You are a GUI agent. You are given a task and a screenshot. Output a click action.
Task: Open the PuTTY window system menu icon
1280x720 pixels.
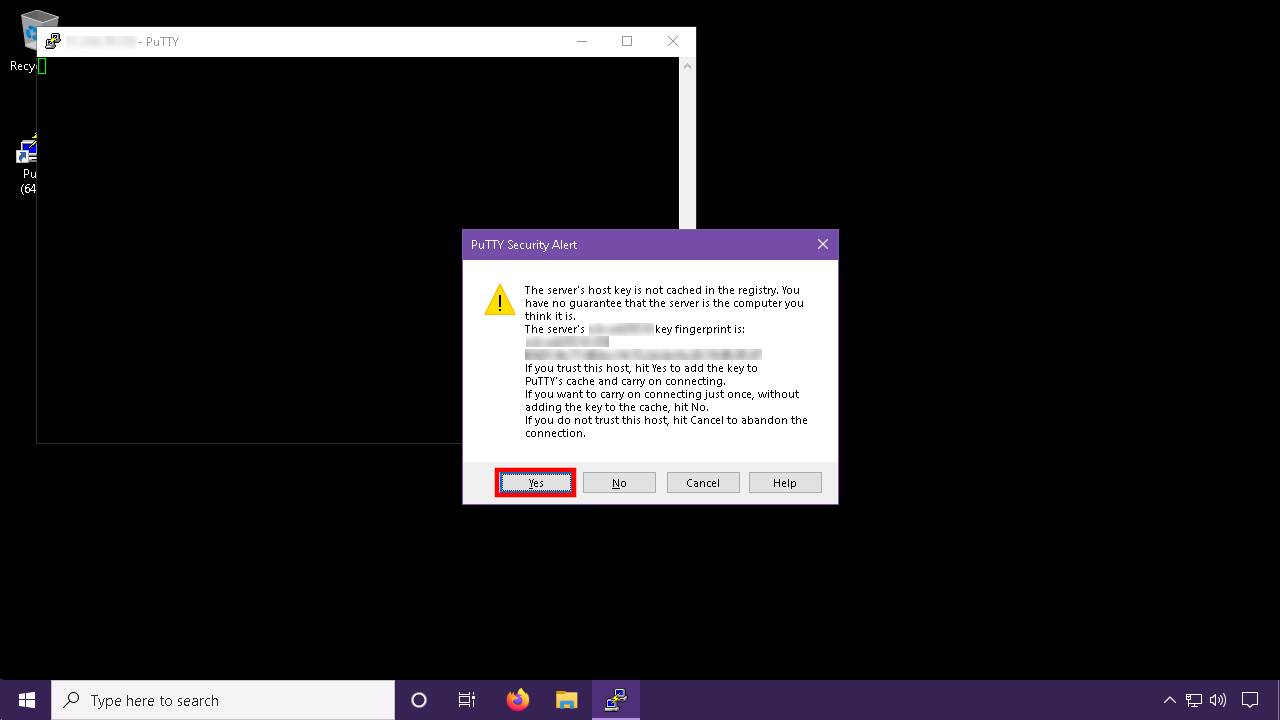[x=53, y=41]
